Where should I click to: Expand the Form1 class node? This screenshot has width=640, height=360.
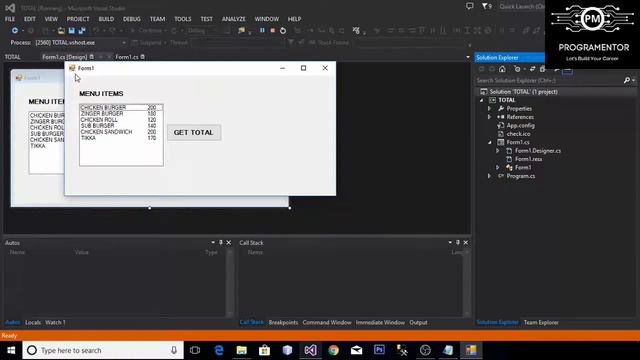tap(498, 167)
